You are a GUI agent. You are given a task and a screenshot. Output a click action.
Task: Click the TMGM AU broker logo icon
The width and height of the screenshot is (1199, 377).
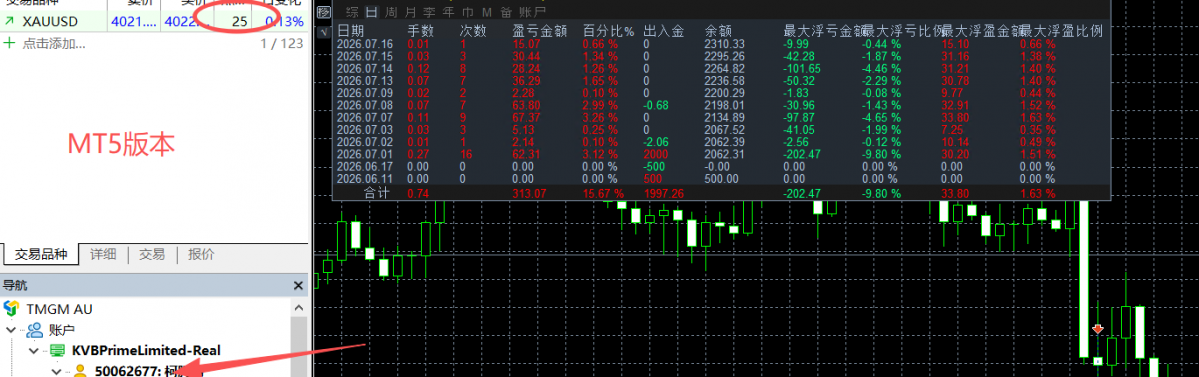pos(10,309)
